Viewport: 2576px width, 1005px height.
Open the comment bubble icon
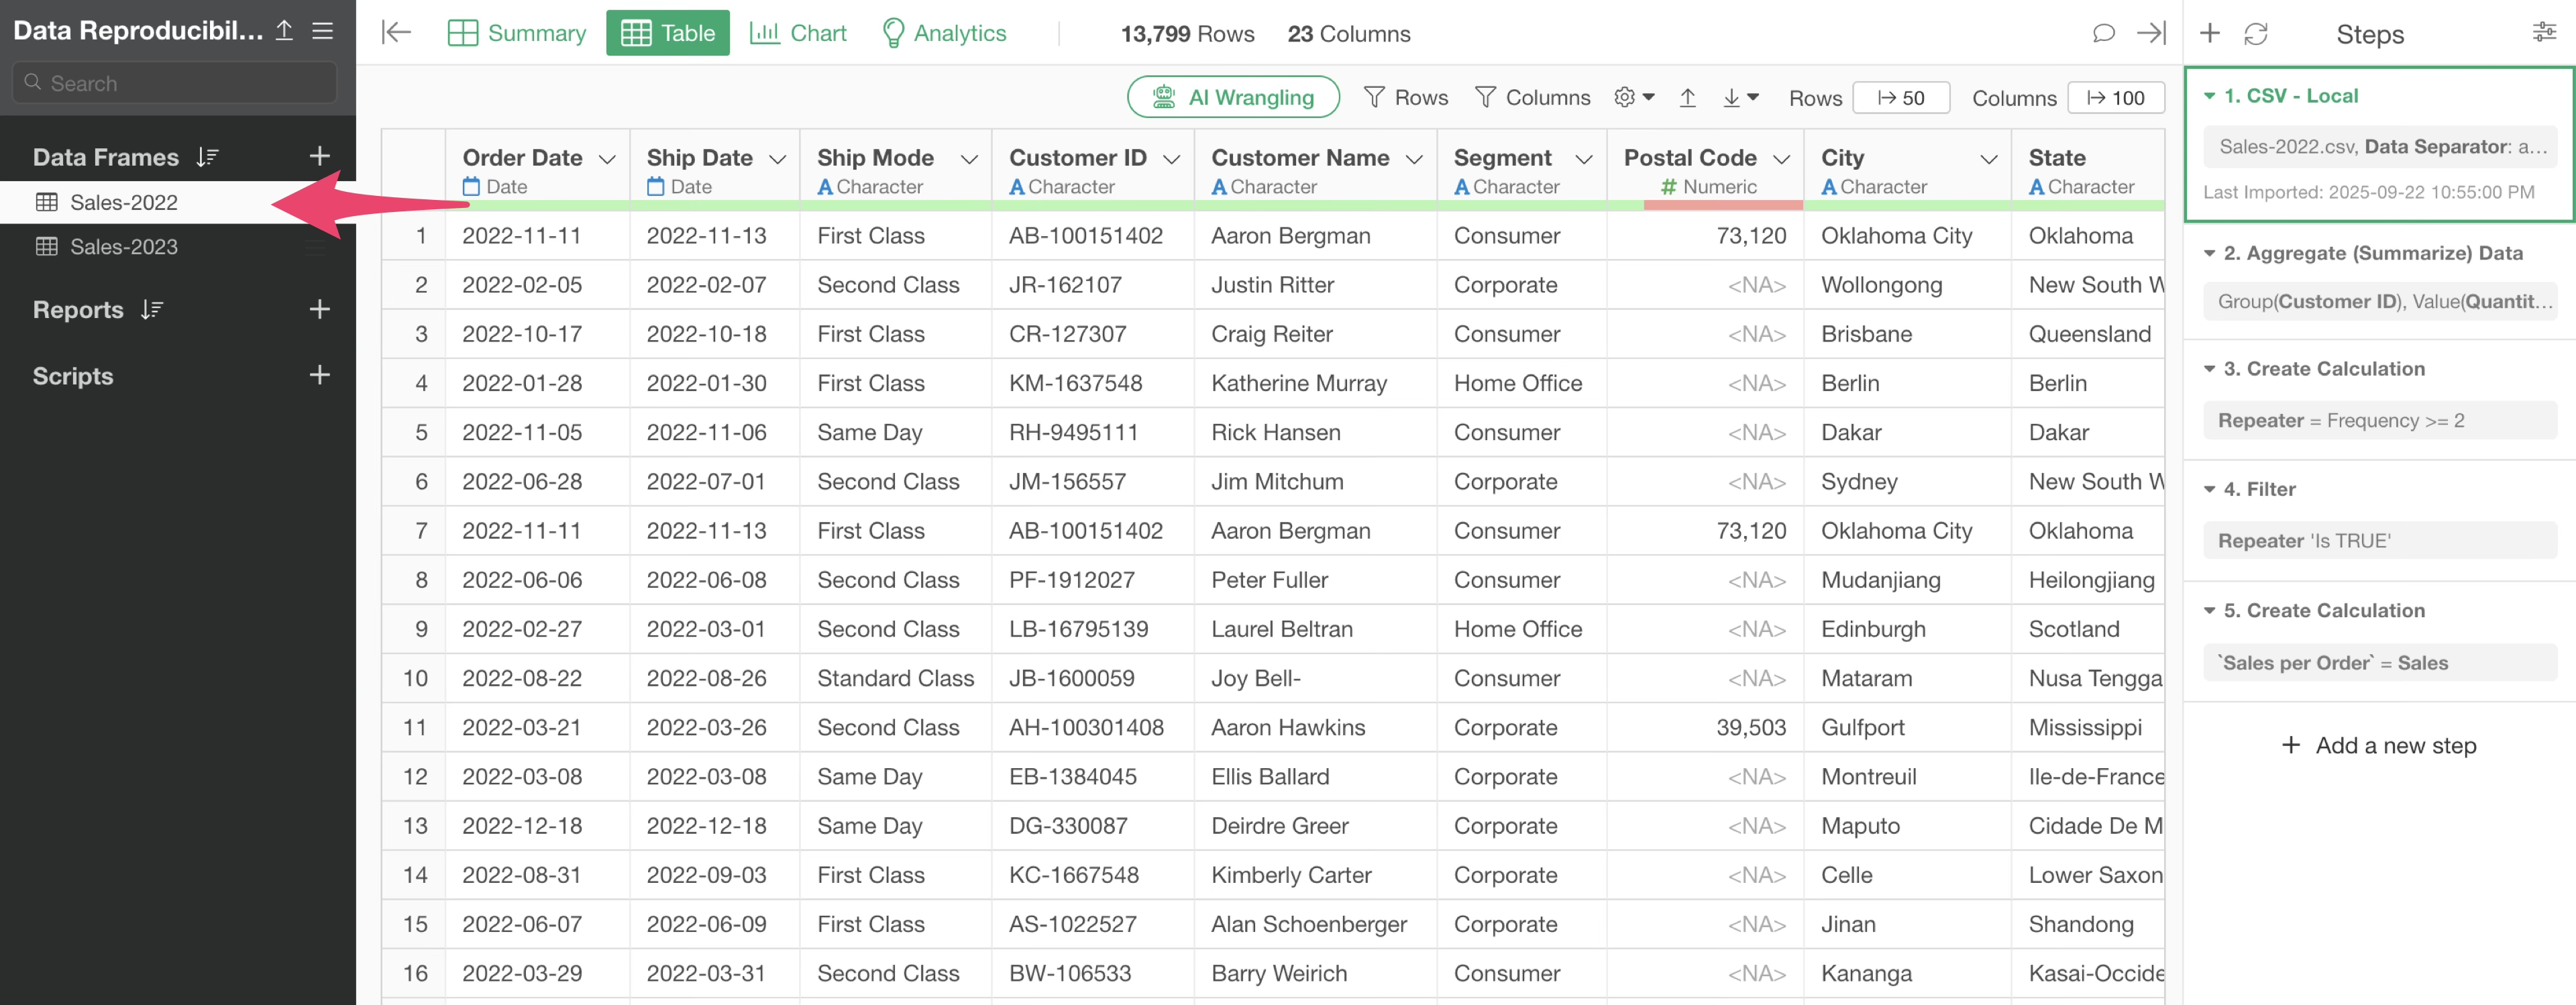point(2103,33)
